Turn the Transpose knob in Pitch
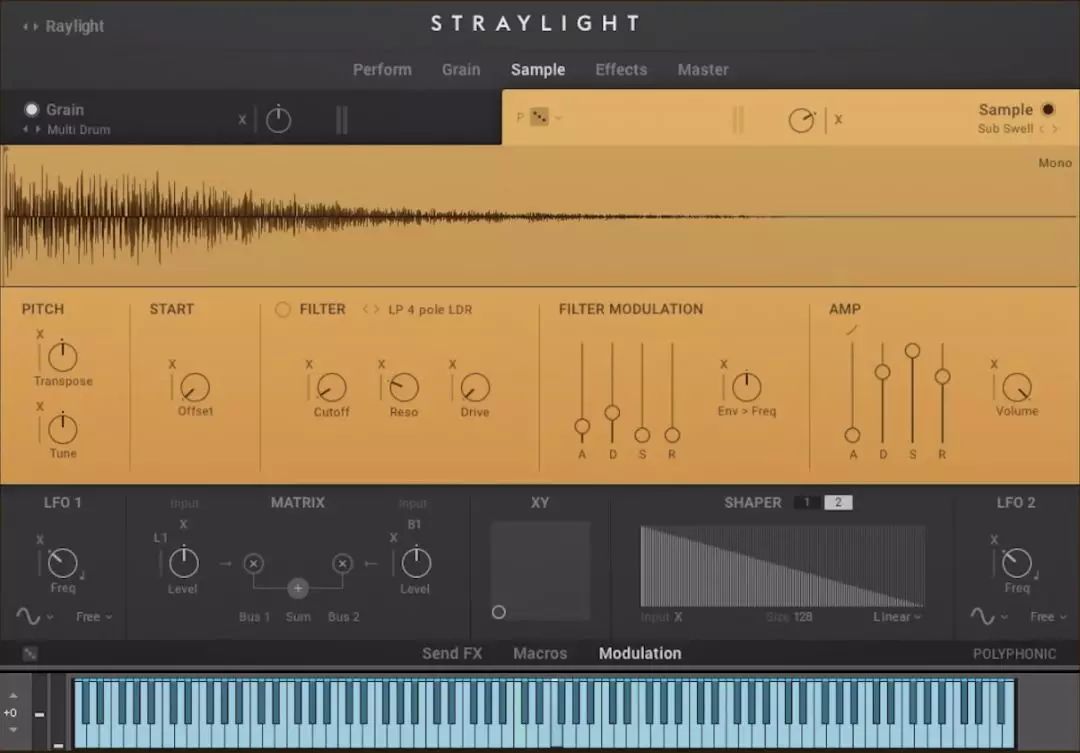The height and width of the screenshot is (753, 1080). [63, 356]
